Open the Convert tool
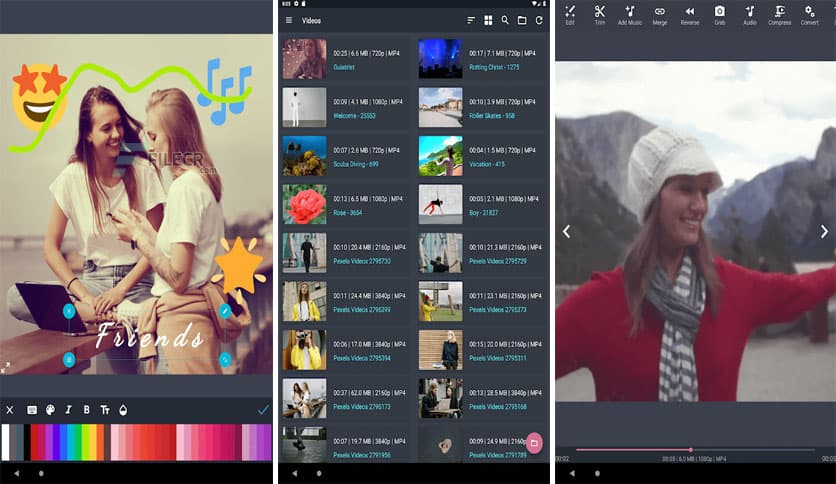This screenshot has width=836, height=484. pyautogui.click(x=809, y=15)
